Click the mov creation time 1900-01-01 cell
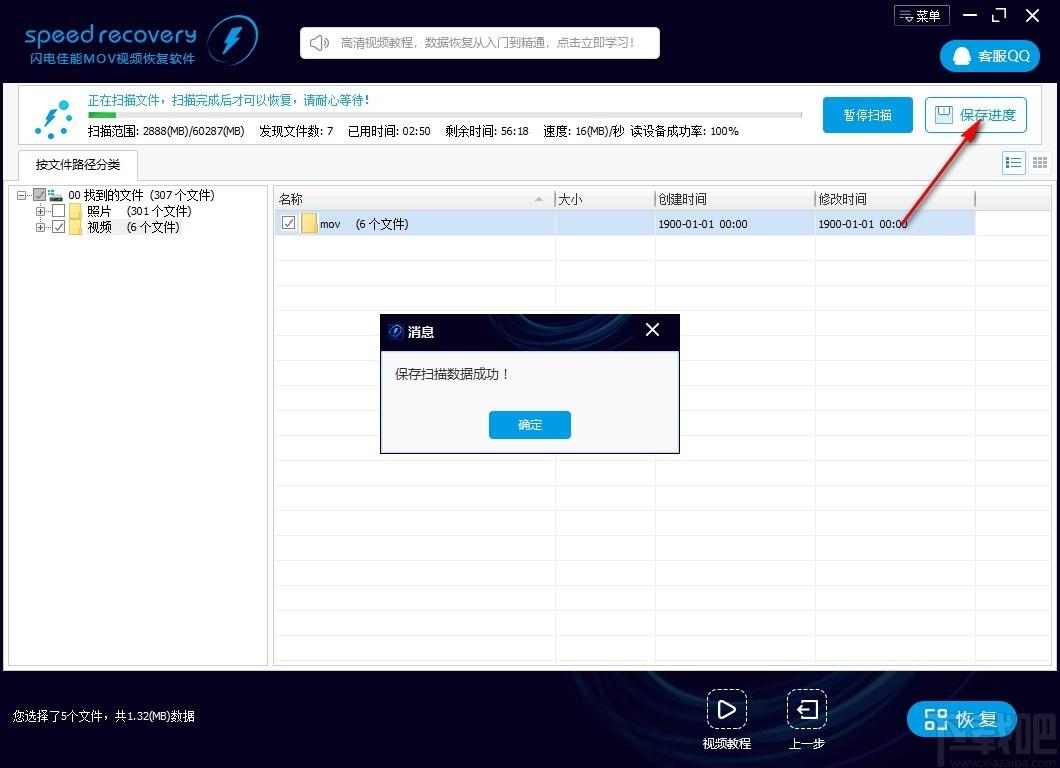This screenshot has height=768, width=1060. [702, 224]
